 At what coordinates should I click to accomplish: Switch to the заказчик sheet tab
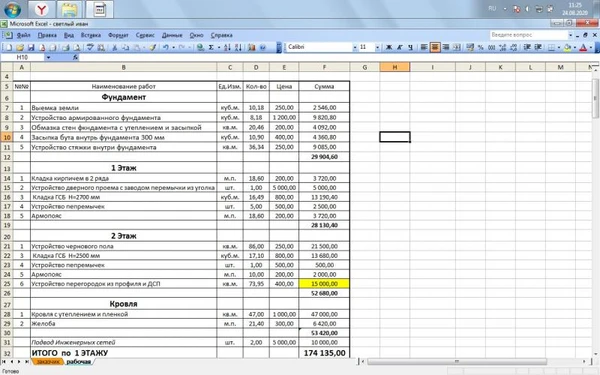click(47, 362)
